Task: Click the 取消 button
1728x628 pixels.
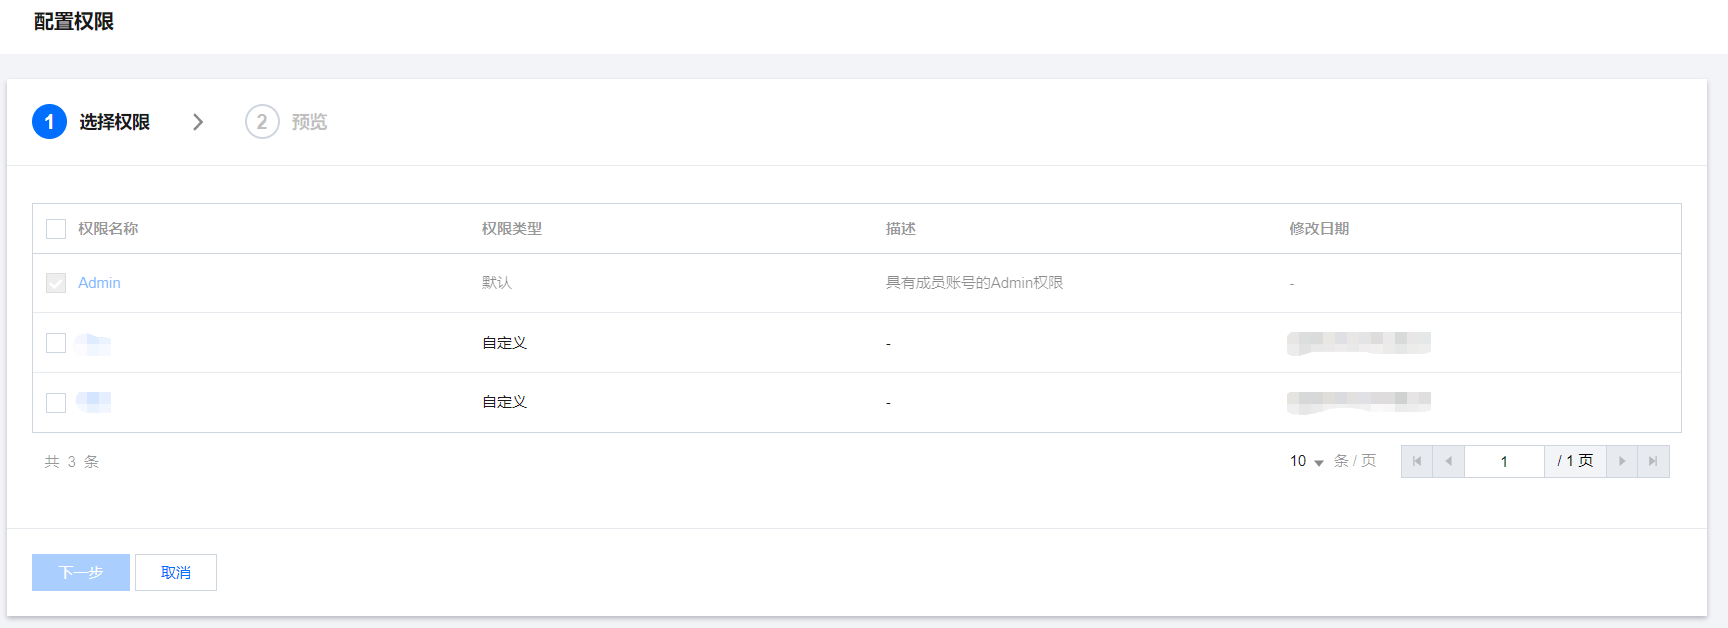Action: [x=176, y=572]
